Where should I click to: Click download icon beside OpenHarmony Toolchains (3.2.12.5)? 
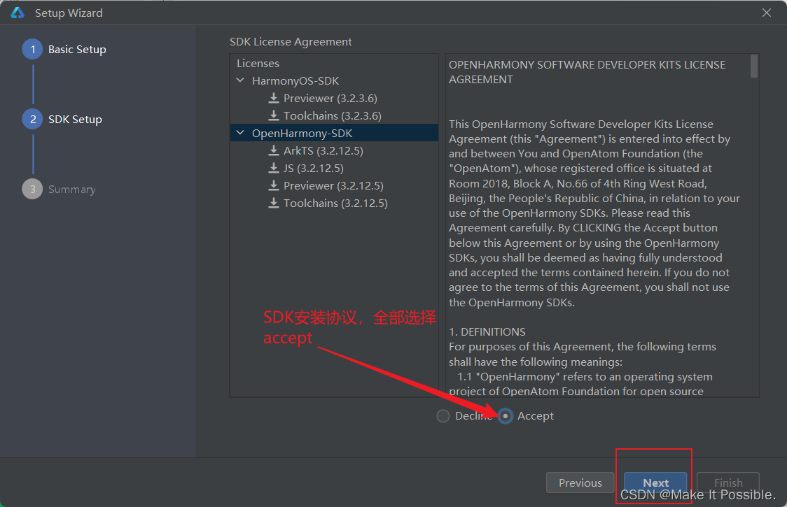(x=274, y=203)
